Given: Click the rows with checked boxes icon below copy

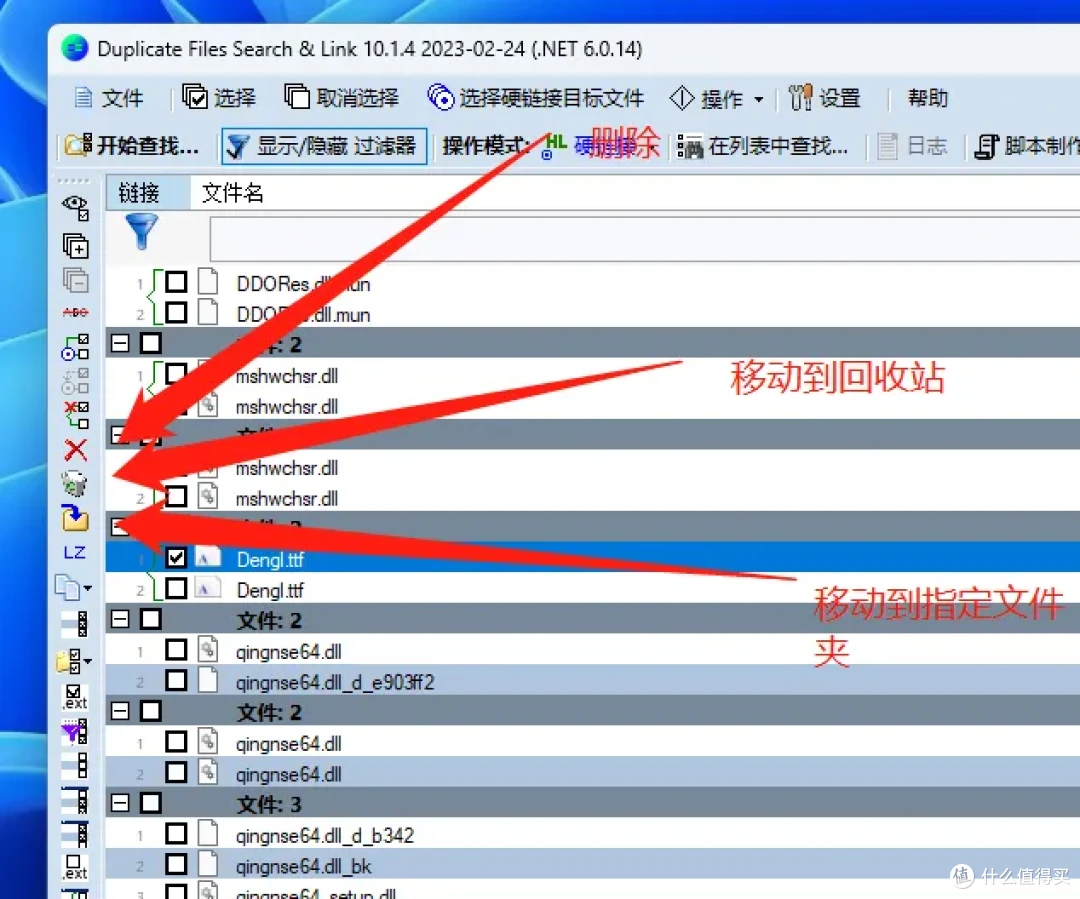Looking at the screenshot, I should point(74,623).
